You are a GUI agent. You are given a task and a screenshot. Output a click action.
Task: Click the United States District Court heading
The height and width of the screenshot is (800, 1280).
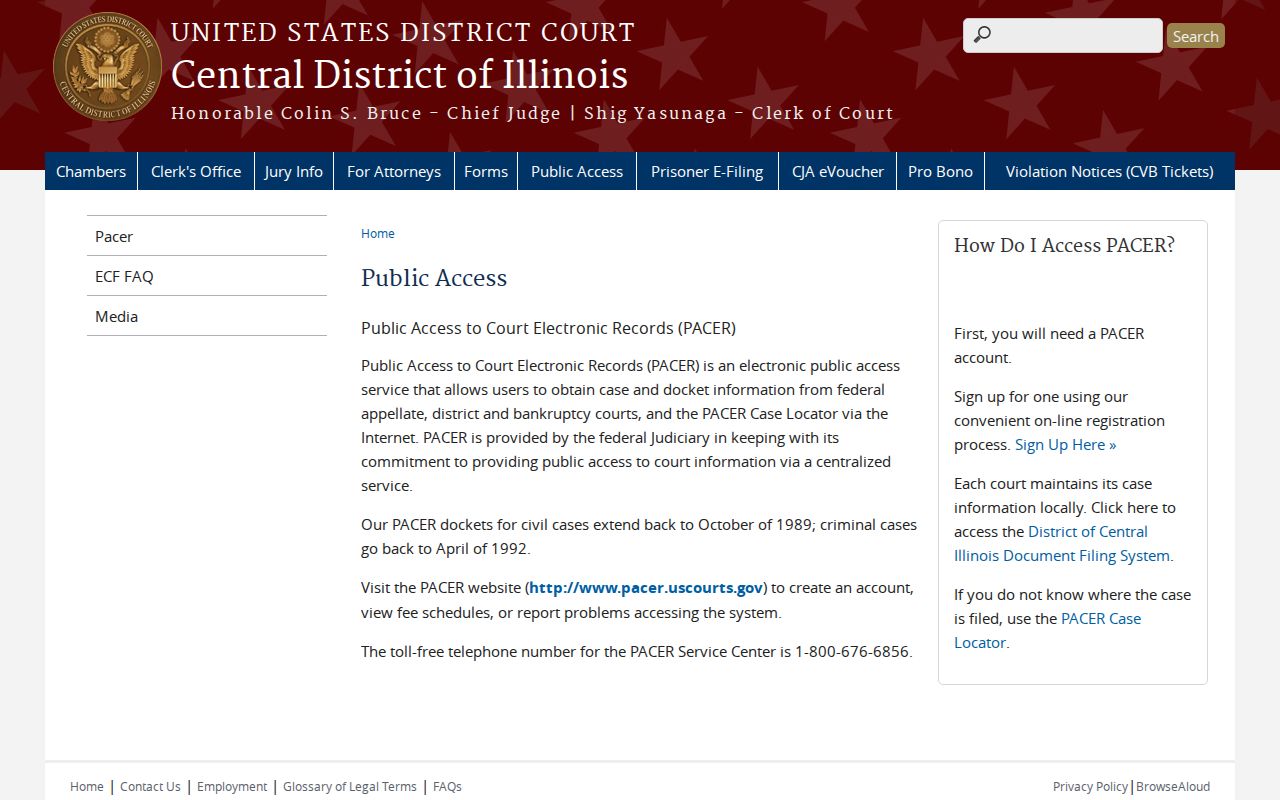403,32
